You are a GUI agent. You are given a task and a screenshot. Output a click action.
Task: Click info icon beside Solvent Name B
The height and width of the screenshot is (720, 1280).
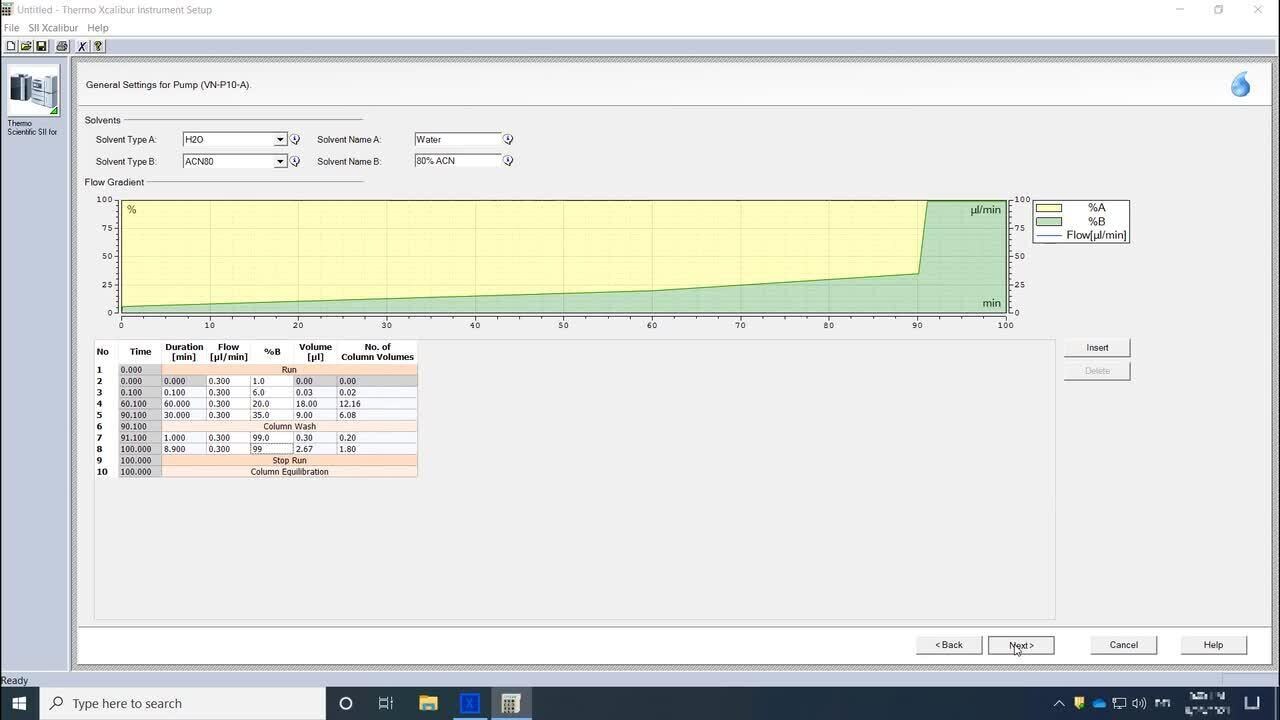pyautogui.click(x=508, y=161)
